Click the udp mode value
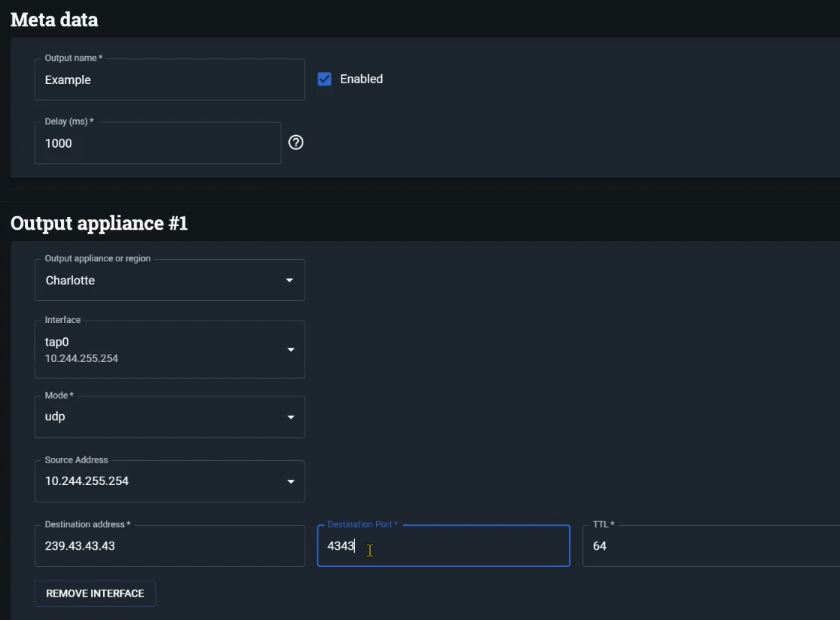The height and width of the screenshot is (620, 840). click(55, 417)
